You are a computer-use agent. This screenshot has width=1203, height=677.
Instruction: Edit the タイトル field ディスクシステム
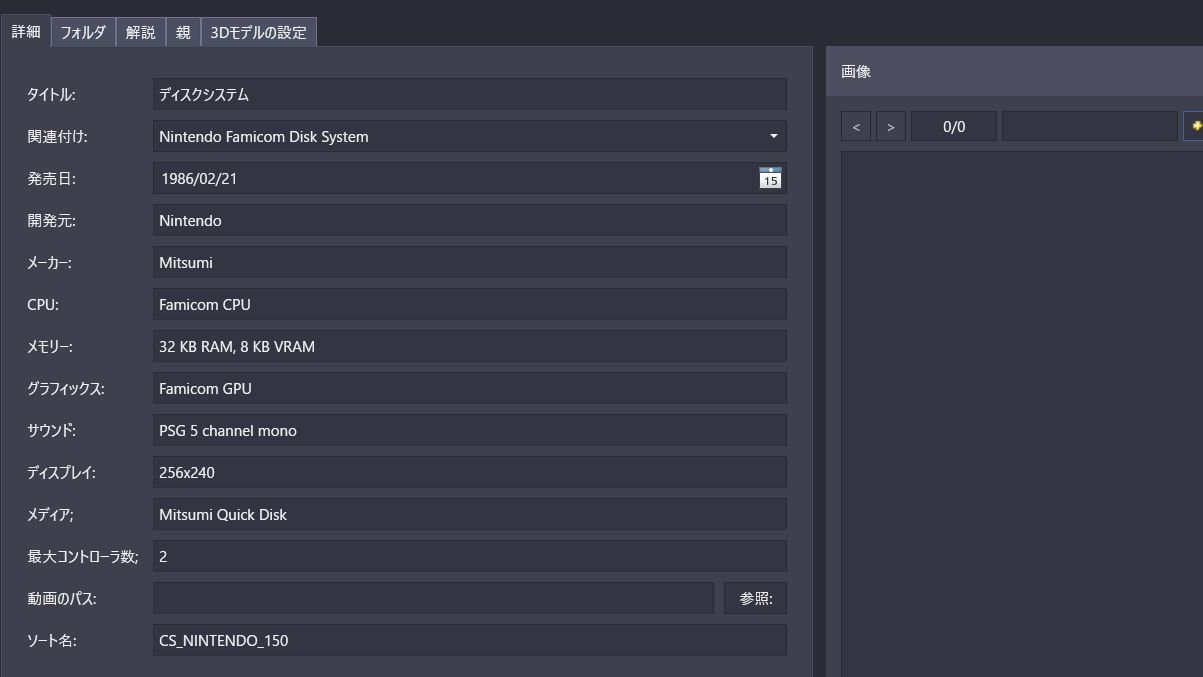[470, 94]
